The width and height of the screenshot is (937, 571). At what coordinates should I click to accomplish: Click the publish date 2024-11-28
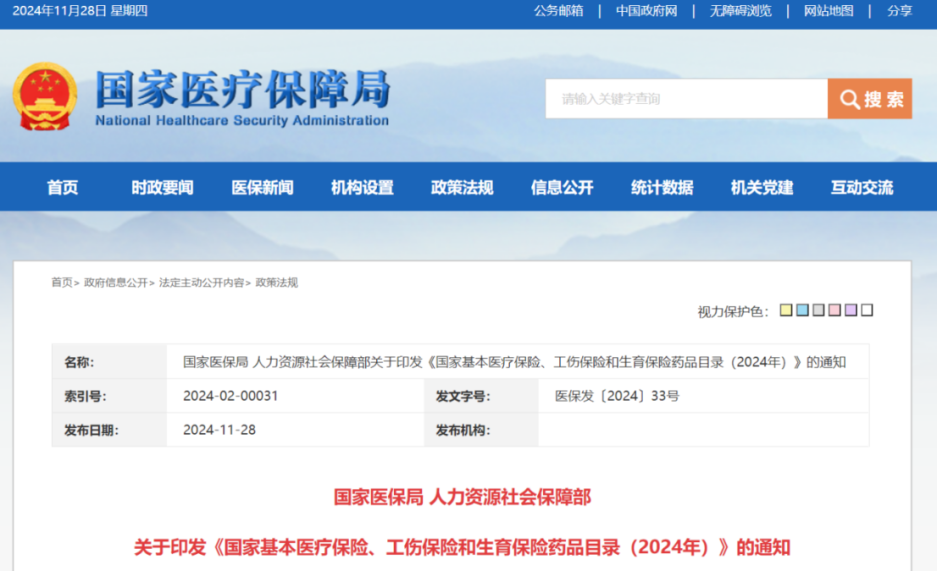pos(219,430)
